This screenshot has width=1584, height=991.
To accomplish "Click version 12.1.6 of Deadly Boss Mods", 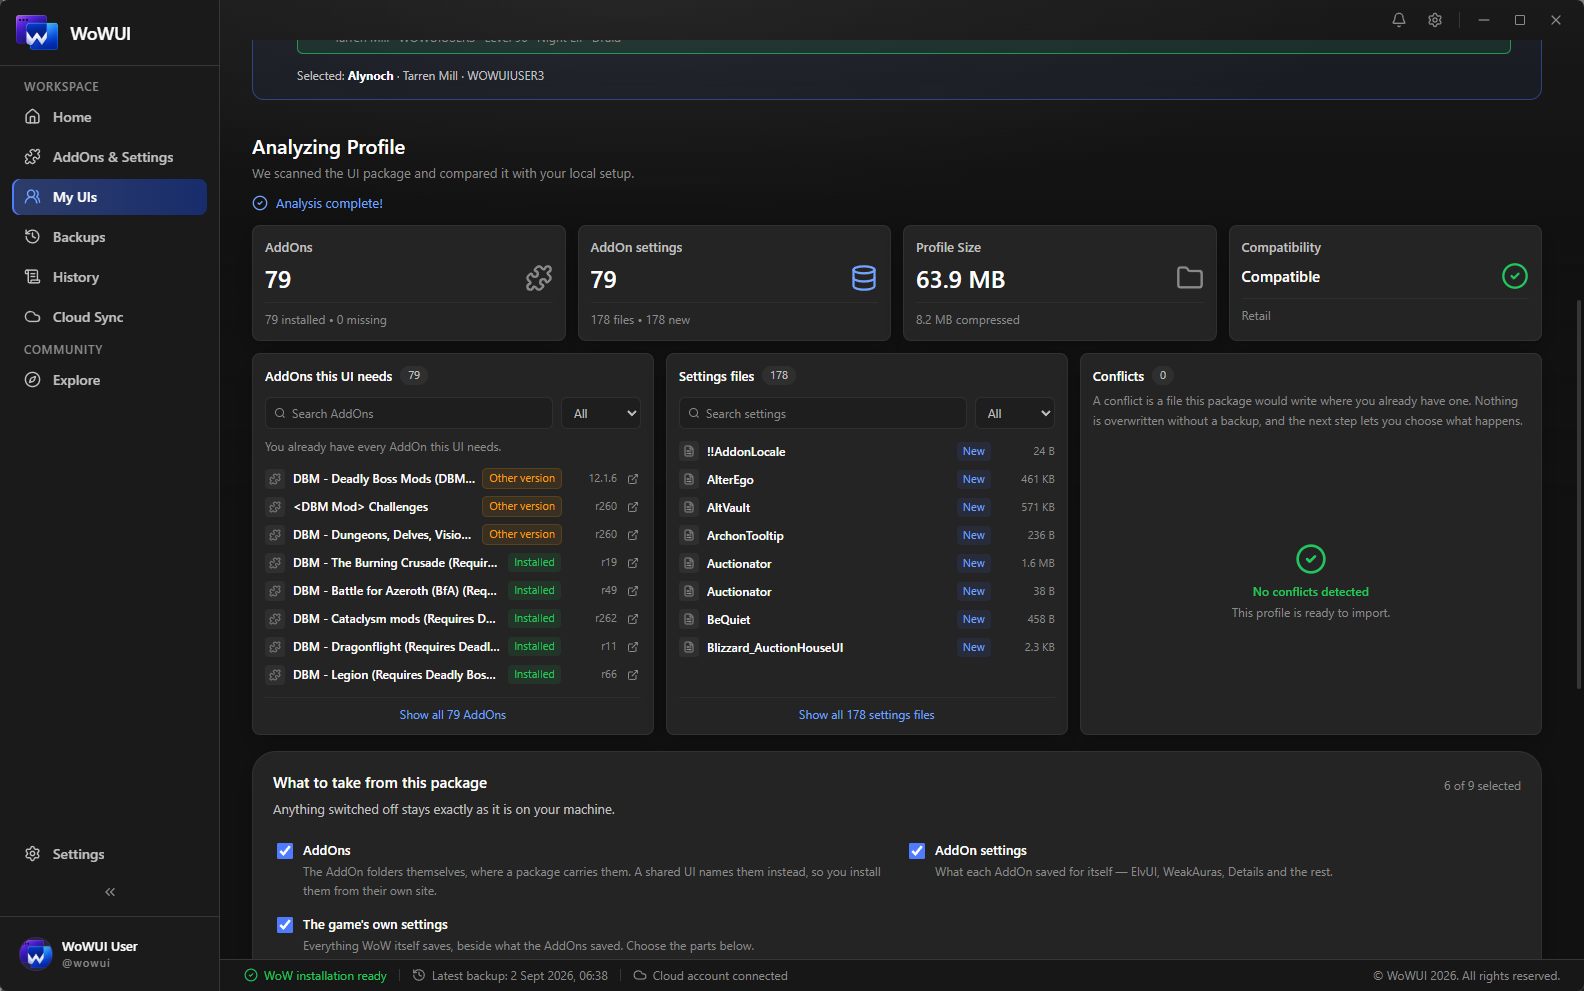I will [x=603, y=479].
